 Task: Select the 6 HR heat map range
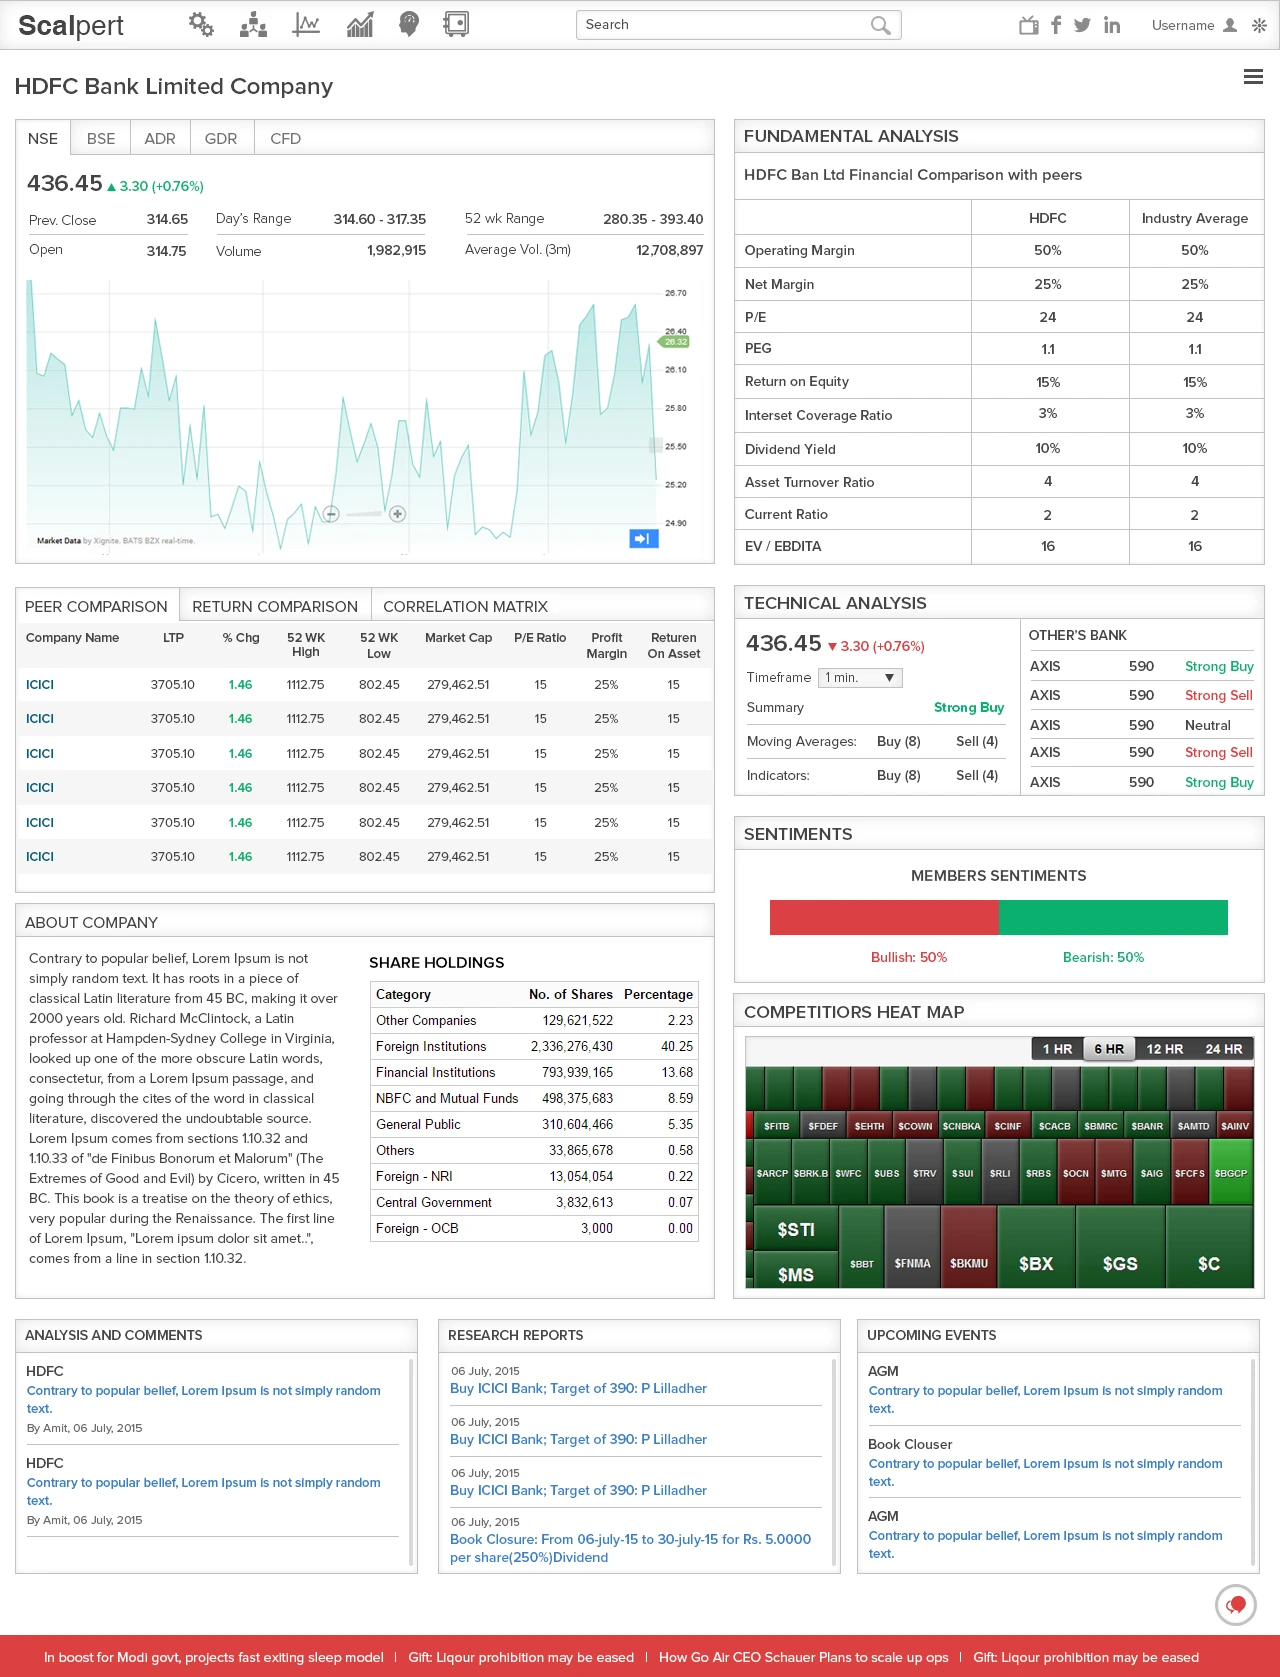1109,1049
